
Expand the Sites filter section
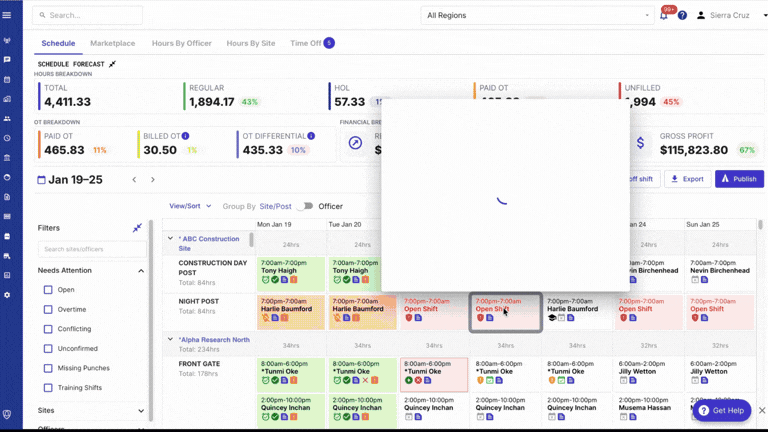[x=141, y=411]
